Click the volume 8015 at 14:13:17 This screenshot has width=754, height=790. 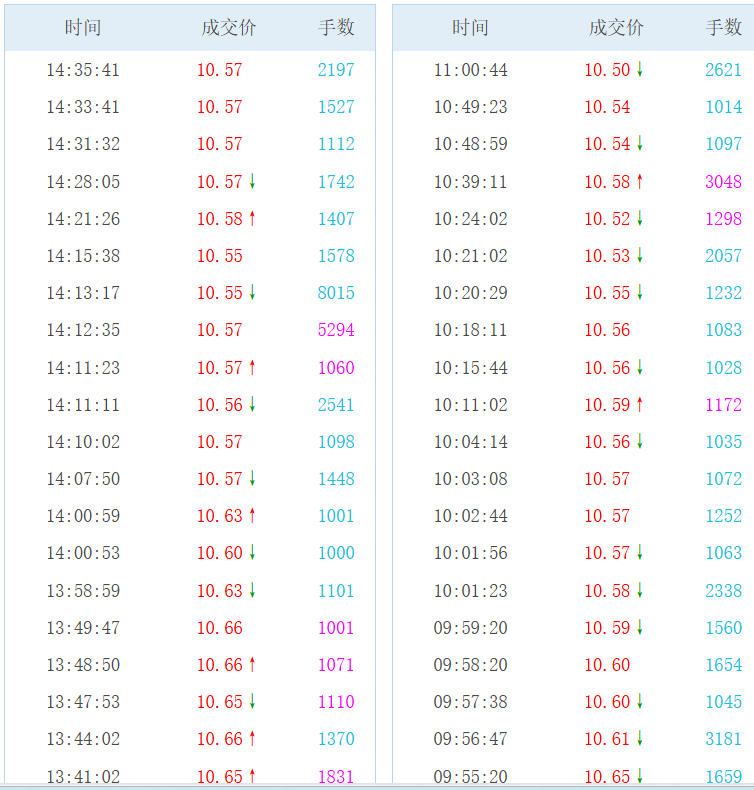[x=336, y=293]
